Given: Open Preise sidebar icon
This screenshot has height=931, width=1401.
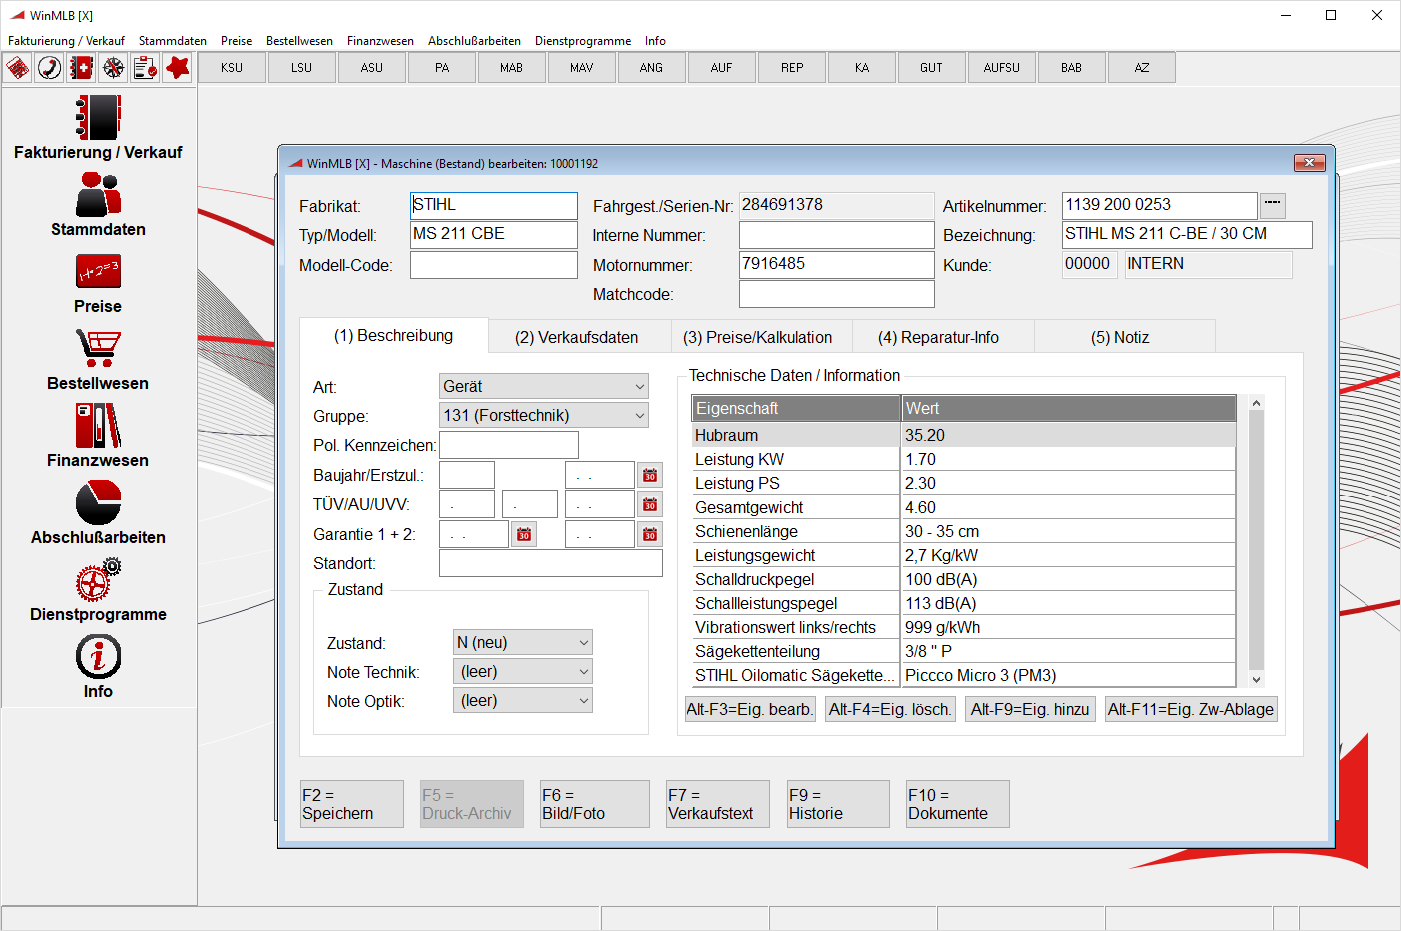Looking at the screenshot, I should coord(98,272).
